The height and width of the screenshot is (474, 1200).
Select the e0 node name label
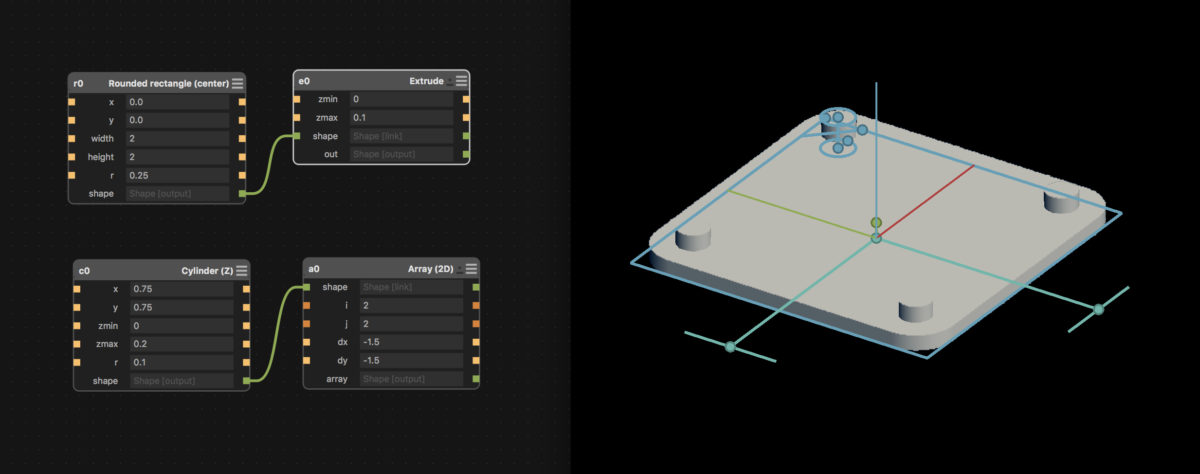tap(304, 81)
